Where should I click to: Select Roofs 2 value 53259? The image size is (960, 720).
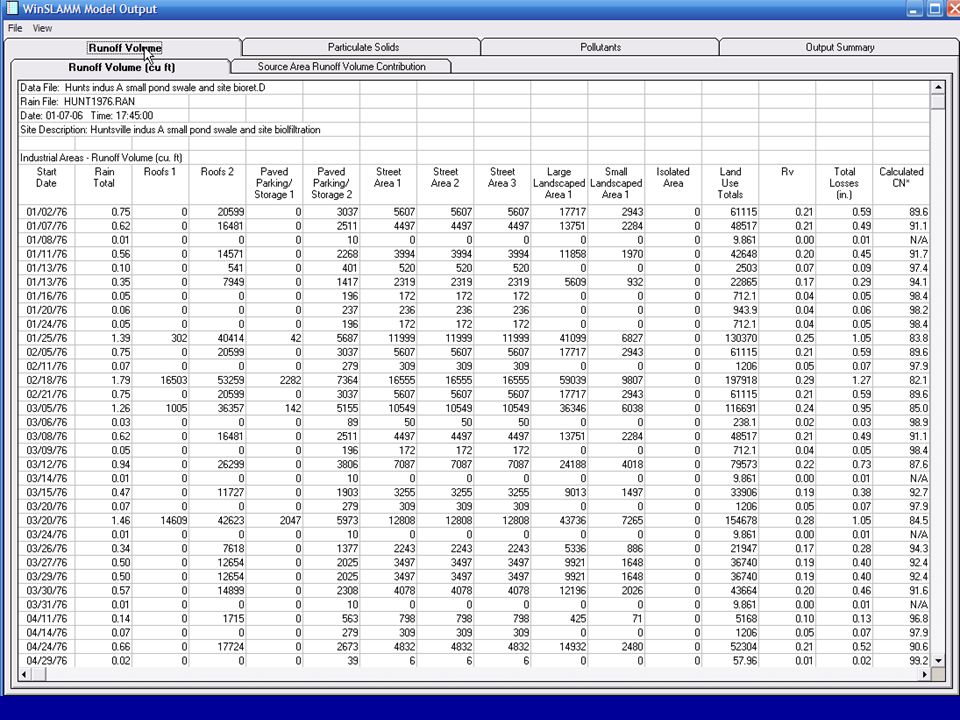217,380
